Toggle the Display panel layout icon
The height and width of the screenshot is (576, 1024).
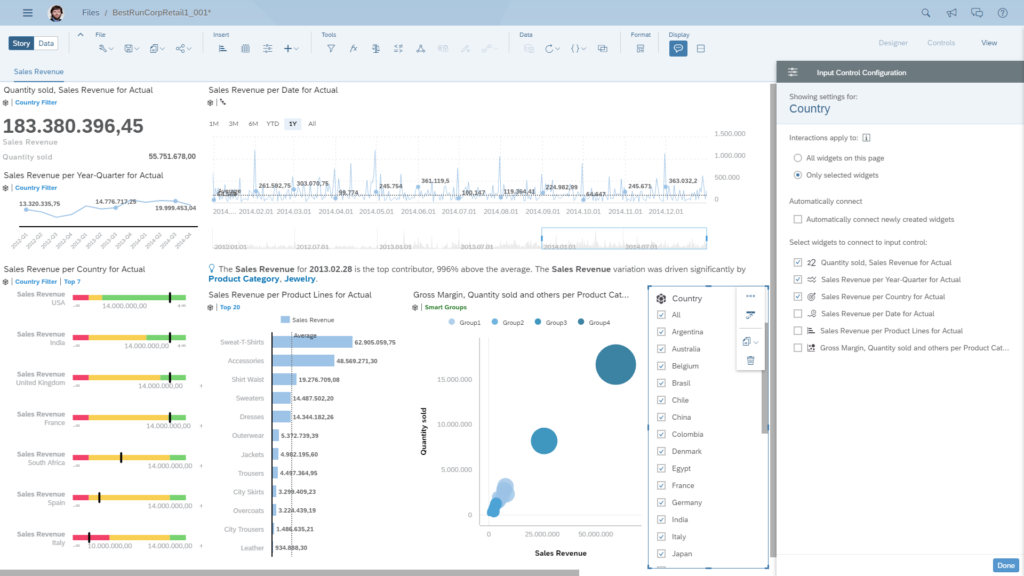[x=701, y=48]
